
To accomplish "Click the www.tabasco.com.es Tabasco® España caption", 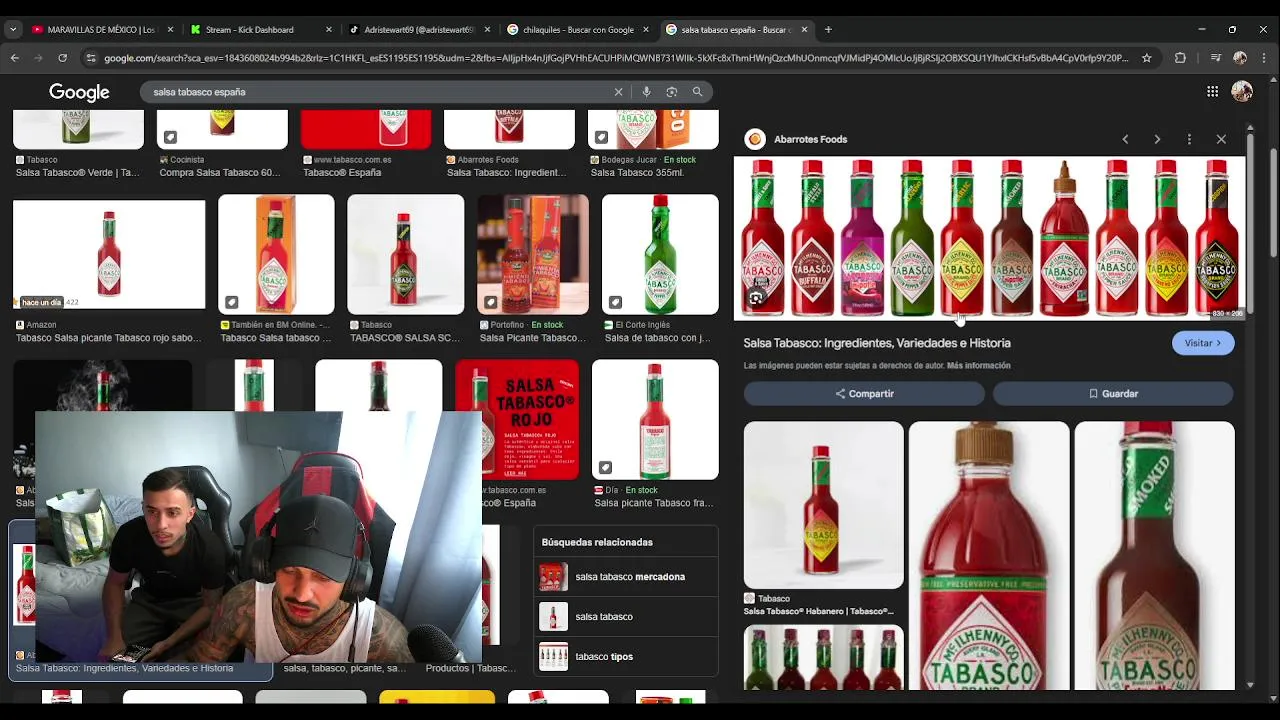I will click(342, 173).
